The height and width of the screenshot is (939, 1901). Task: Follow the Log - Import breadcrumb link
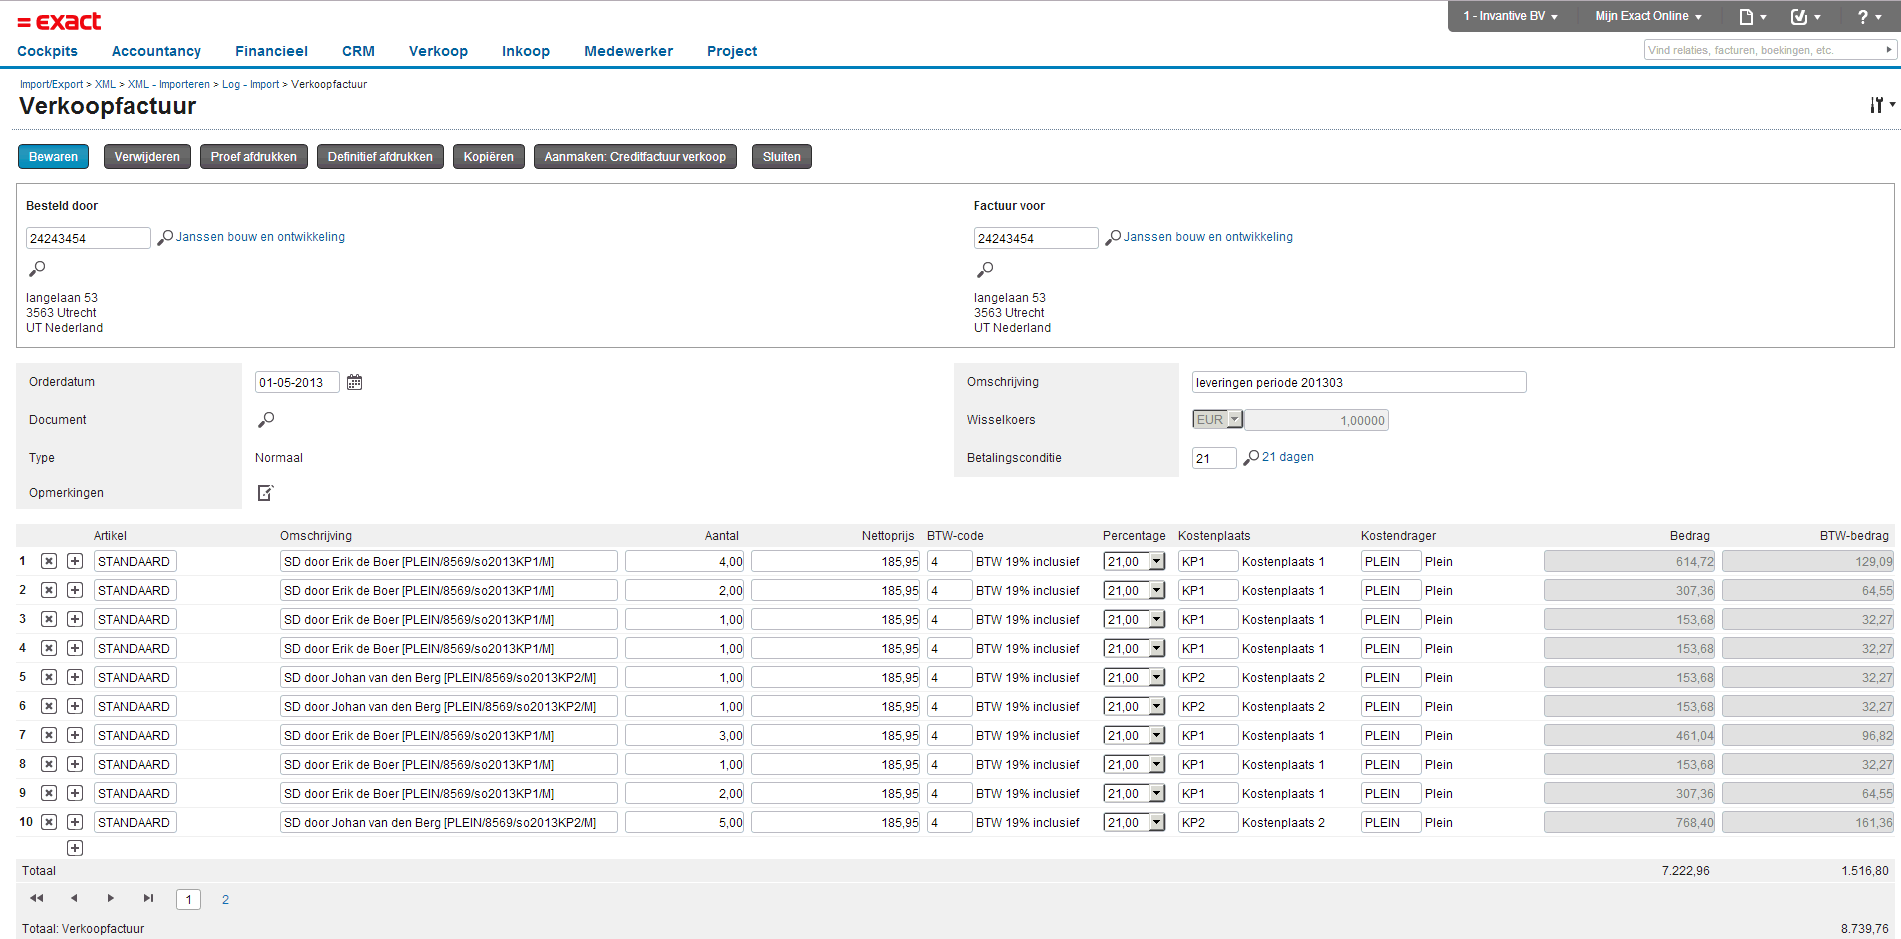(x=250, y=85)
